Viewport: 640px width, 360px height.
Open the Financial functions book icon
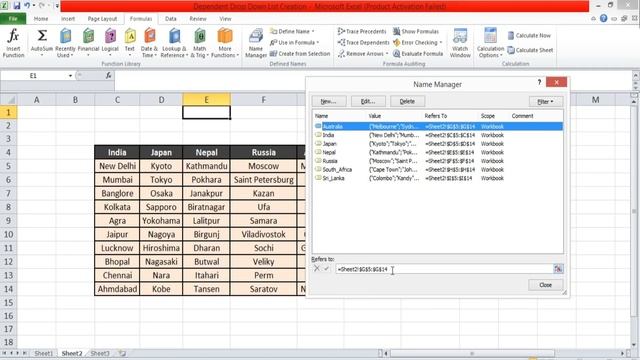click(88, 36)
